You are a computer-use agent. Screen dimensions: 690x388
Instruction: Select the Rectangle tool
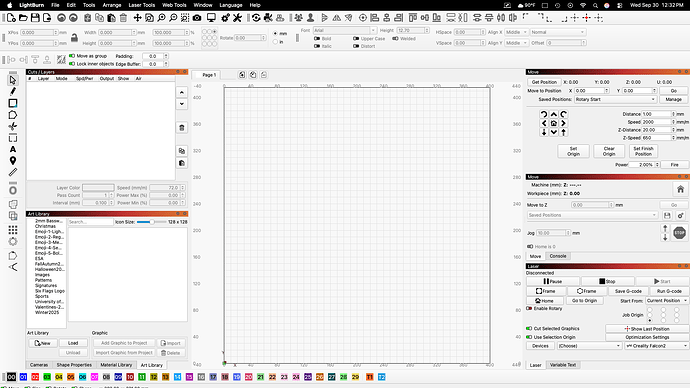click(13, 103)
